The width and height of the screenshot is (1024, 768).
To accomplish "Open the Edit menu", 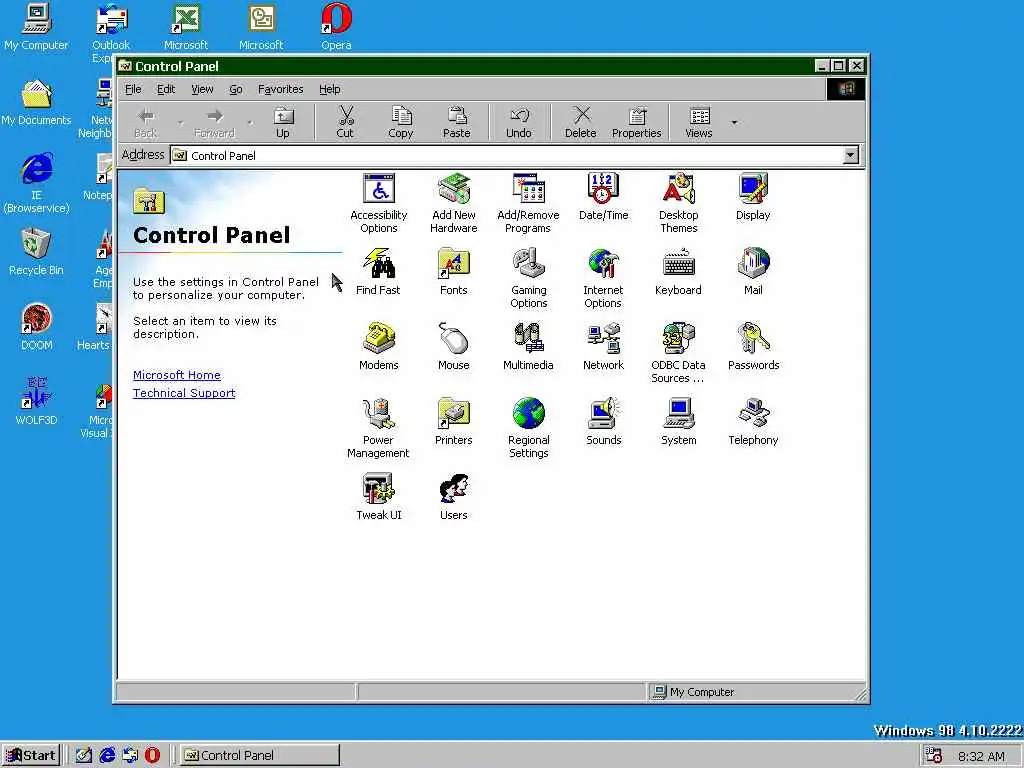I will pyautogui.click(x=166, y=89).
